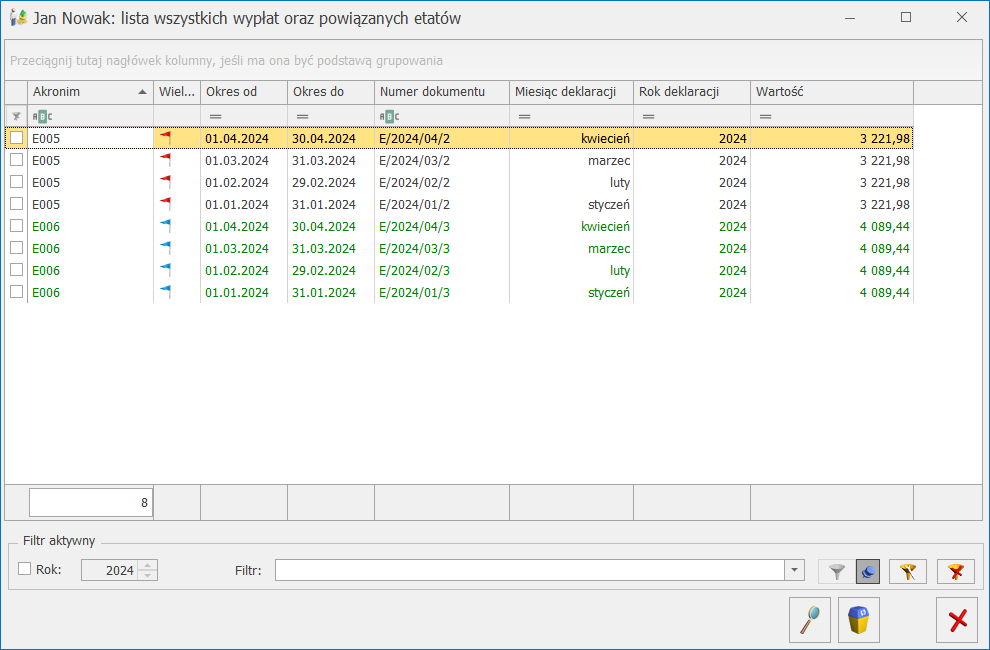Enable the Rok year filter checkbox
The height and width of the screenshot is (650, 990).
[x=25, y=569]
